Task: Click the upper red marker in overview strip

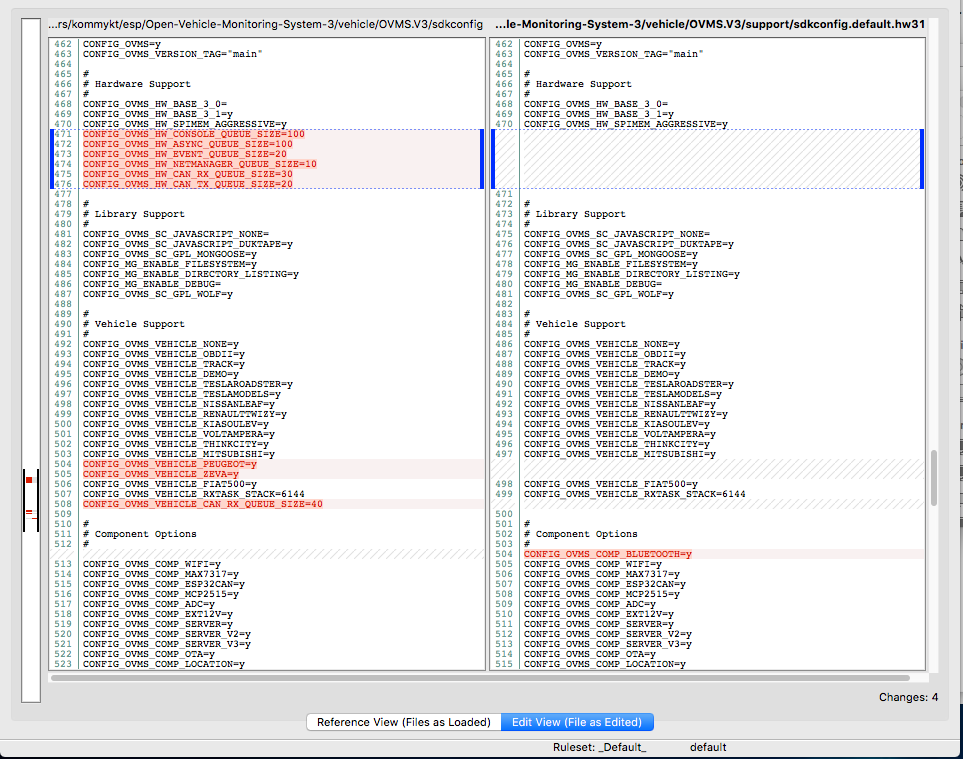Action: (x=29, y=480)
